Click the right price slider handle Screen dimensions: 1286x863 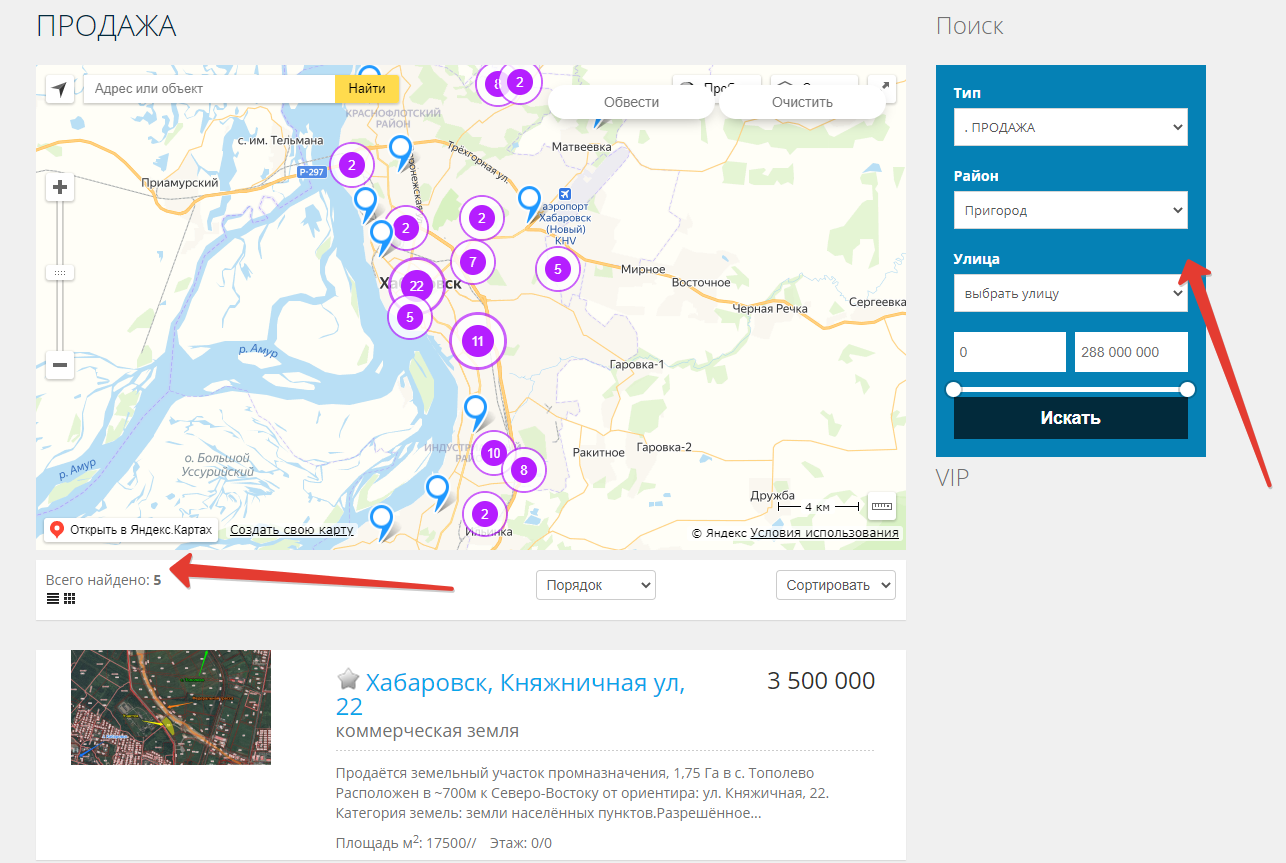[x=1187, y=389]
